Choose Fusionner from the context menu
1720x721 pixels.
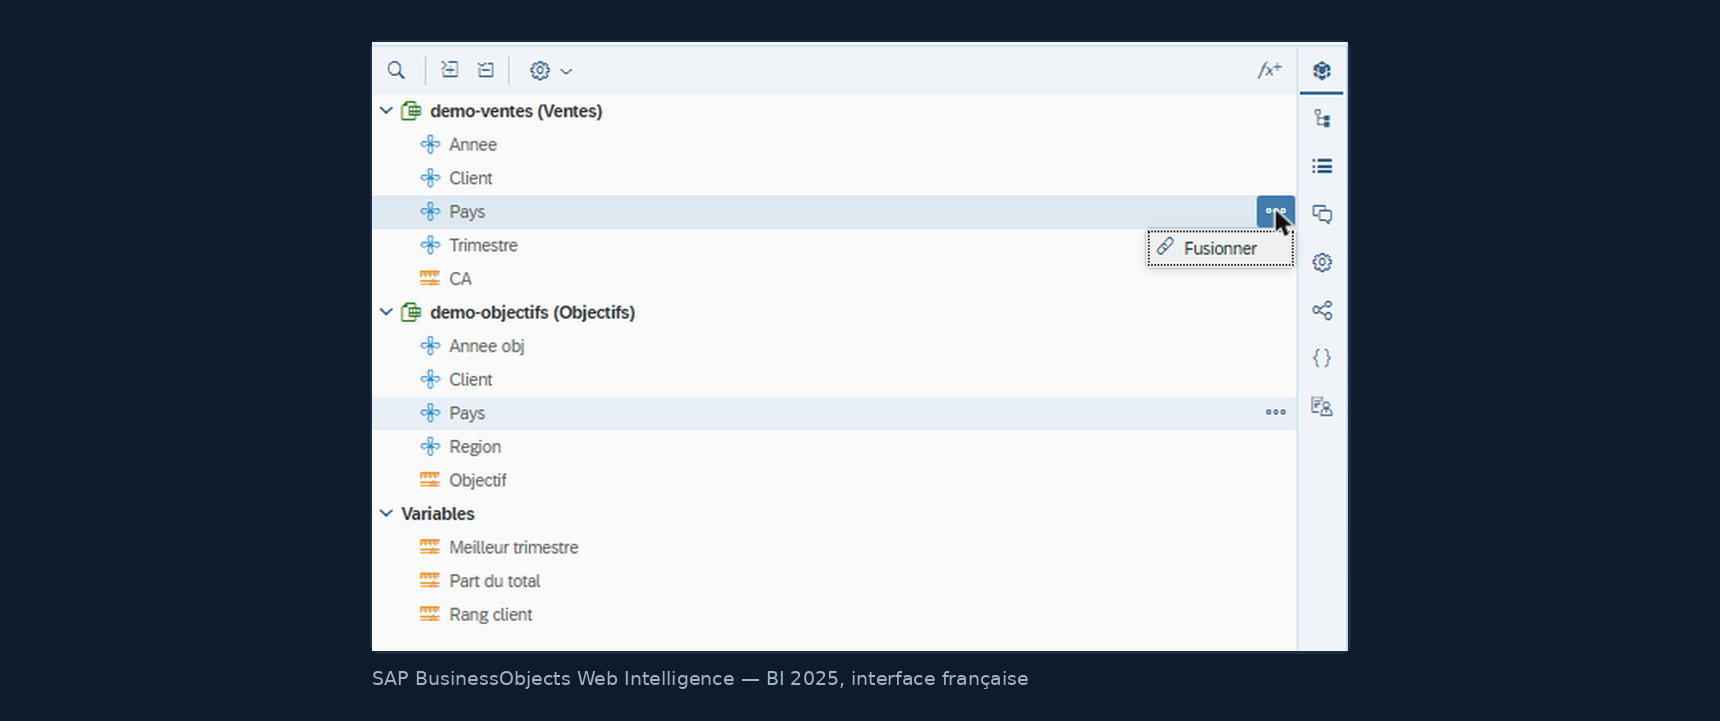pos(1220,248)
